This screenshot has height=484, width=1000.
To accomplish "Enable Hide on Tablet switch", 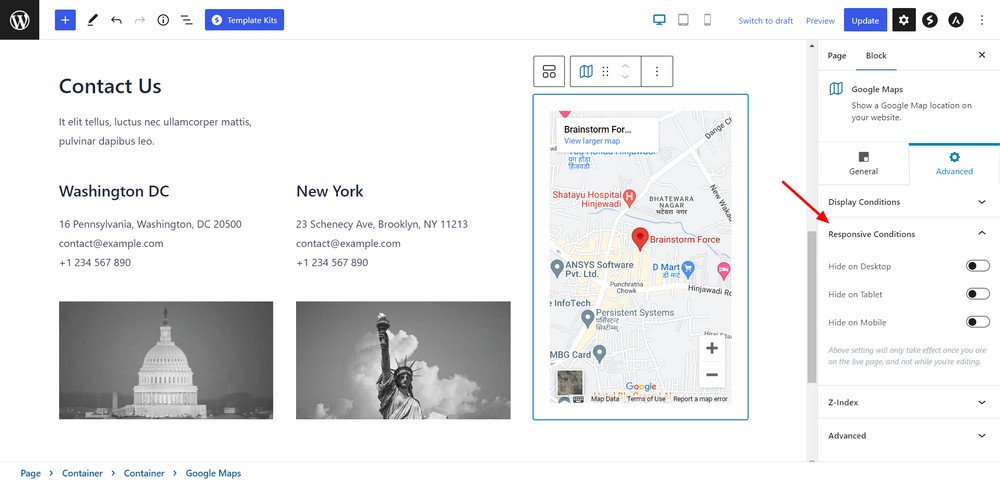I will point(977,294).
